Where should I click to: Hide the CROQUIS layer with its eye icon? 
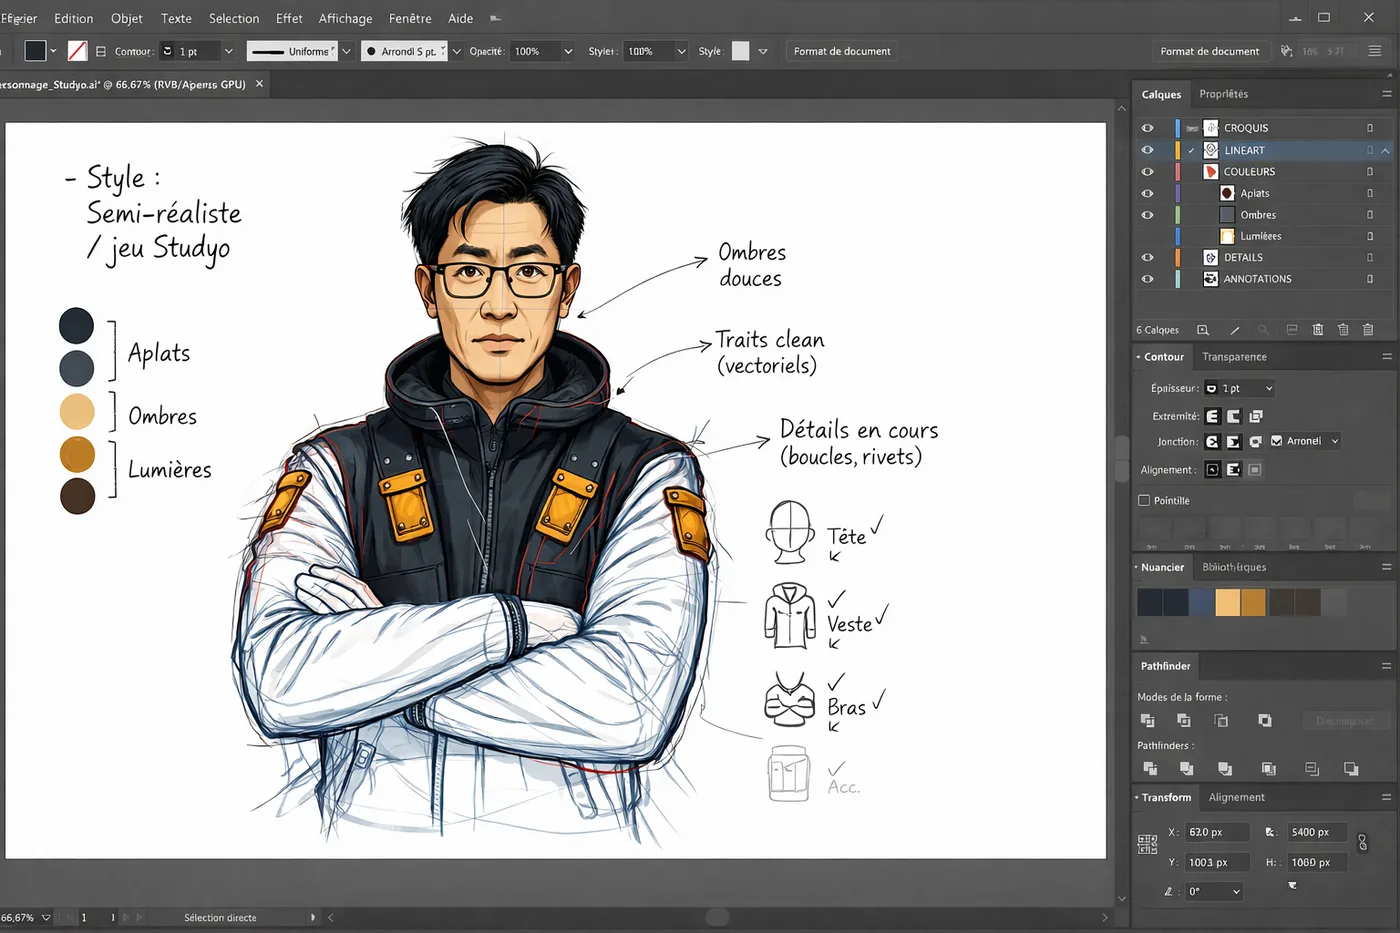click(x=1147, y=128)
